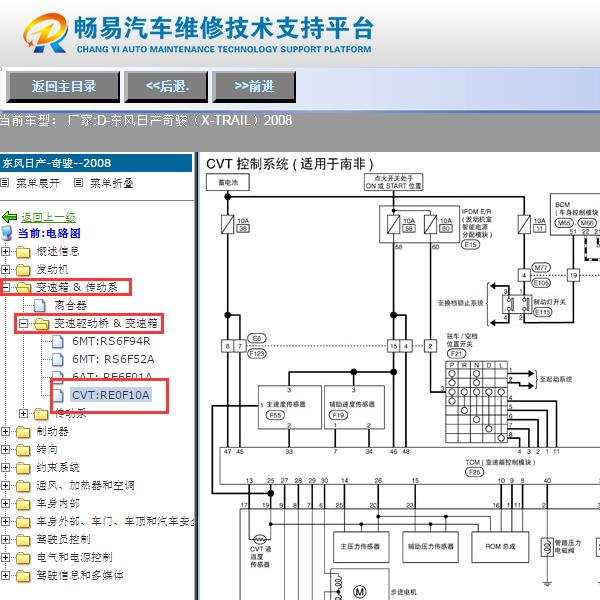The height and width of the screenshot is (600, 600).
Task: Select the CVT:RE0F10A diagram entry
Action: point(111,395)
